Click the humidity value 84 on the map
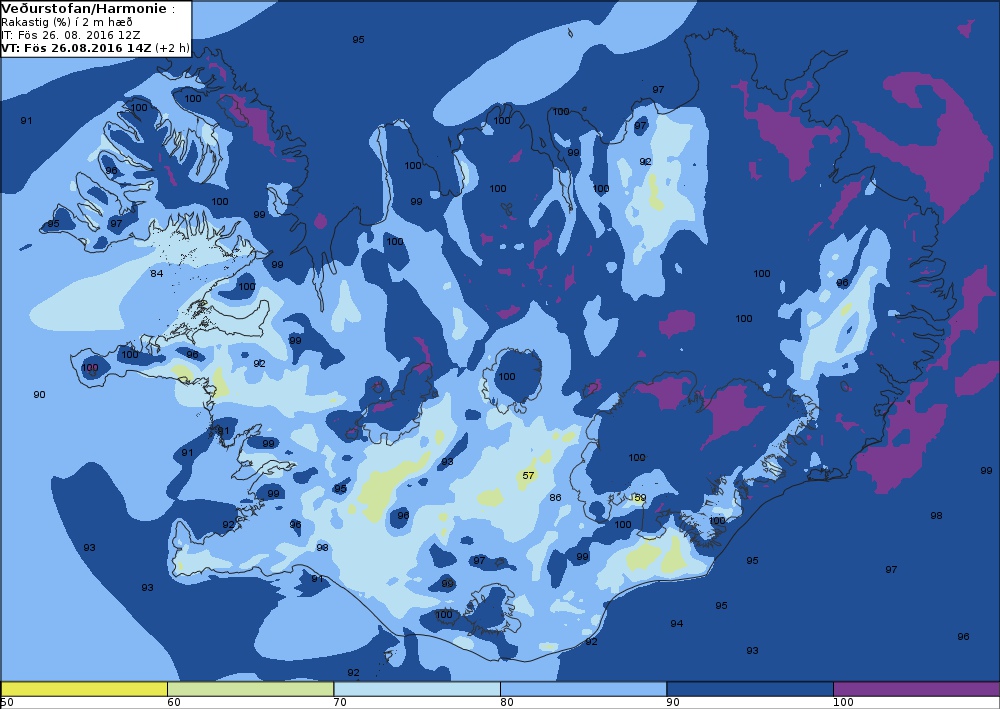This screenshot has height=709, width=1000. [157, 274]
